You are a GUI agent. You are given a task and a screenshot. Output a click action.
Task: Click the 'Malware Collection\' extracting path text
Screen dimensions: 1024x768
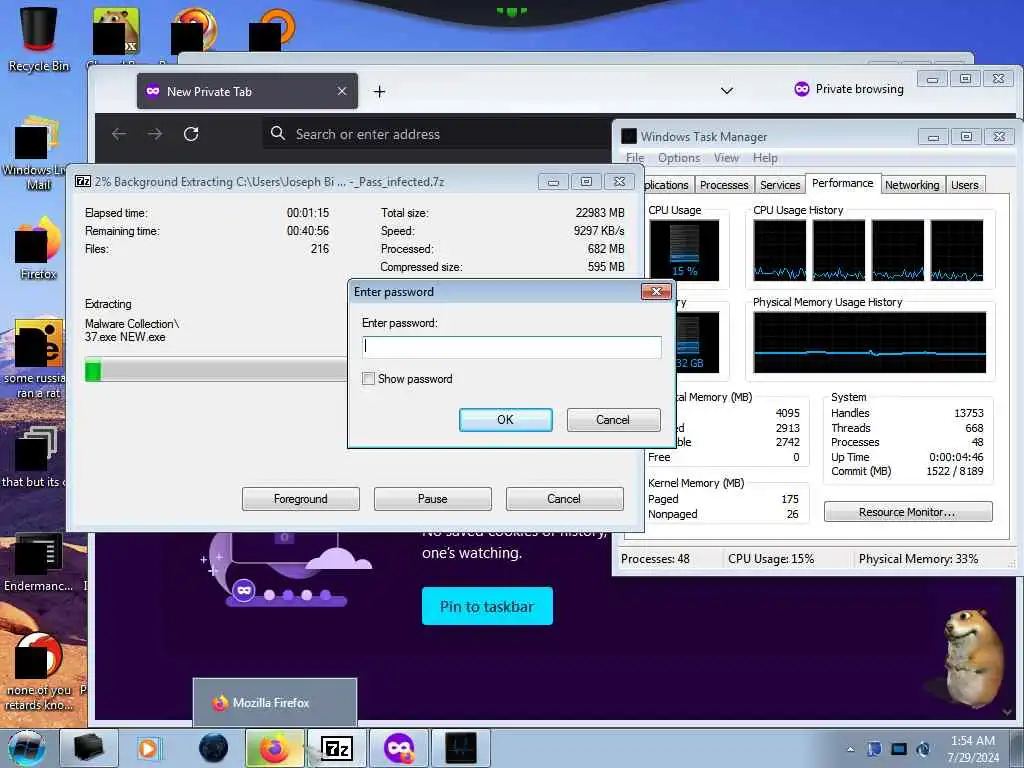[x=132, y=324]
